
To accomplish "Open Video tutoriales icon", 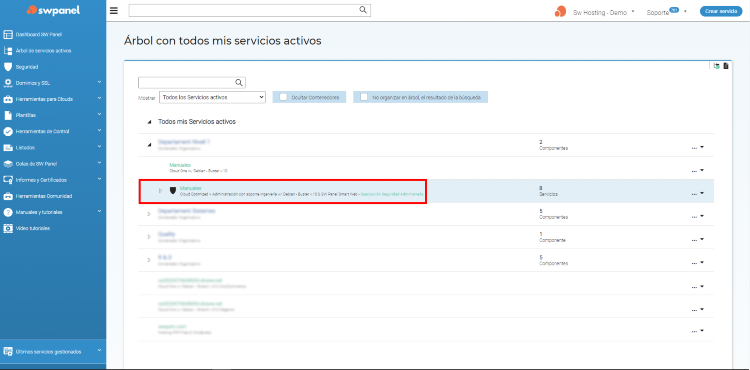I will tap(8, 229).
